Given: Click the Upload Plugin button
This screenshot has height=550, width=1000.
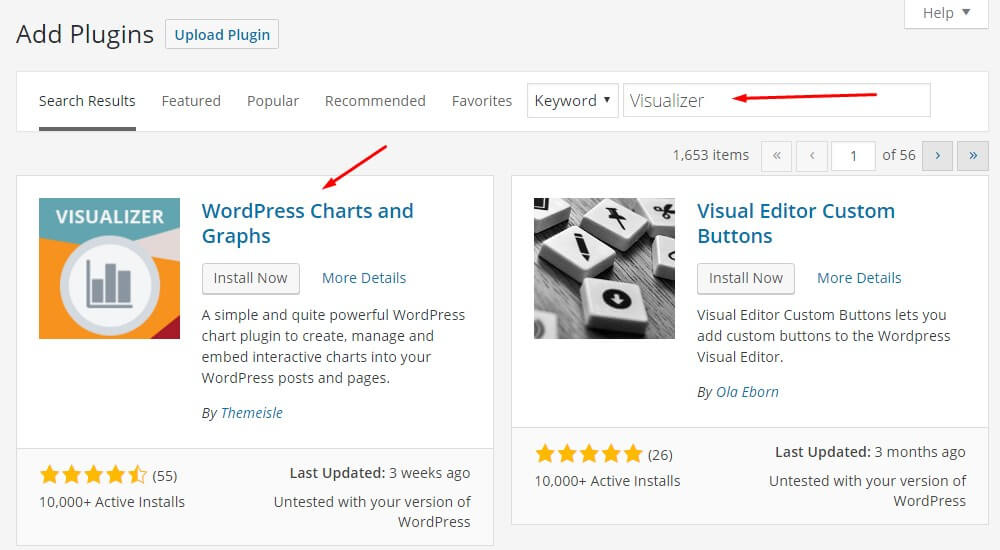Looking at the screenshot, I should click(x=221, y=34).
